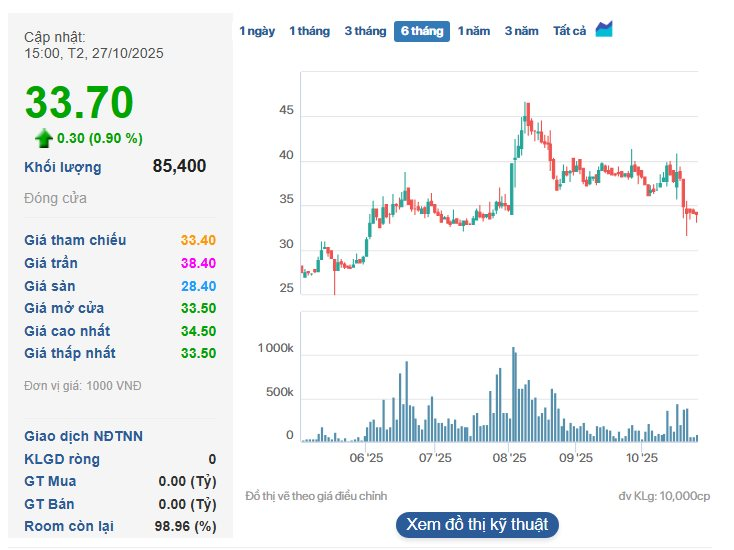Click the 10'25 x-axis date label
Screen dimensions: 734x550
tap(641, 458)
